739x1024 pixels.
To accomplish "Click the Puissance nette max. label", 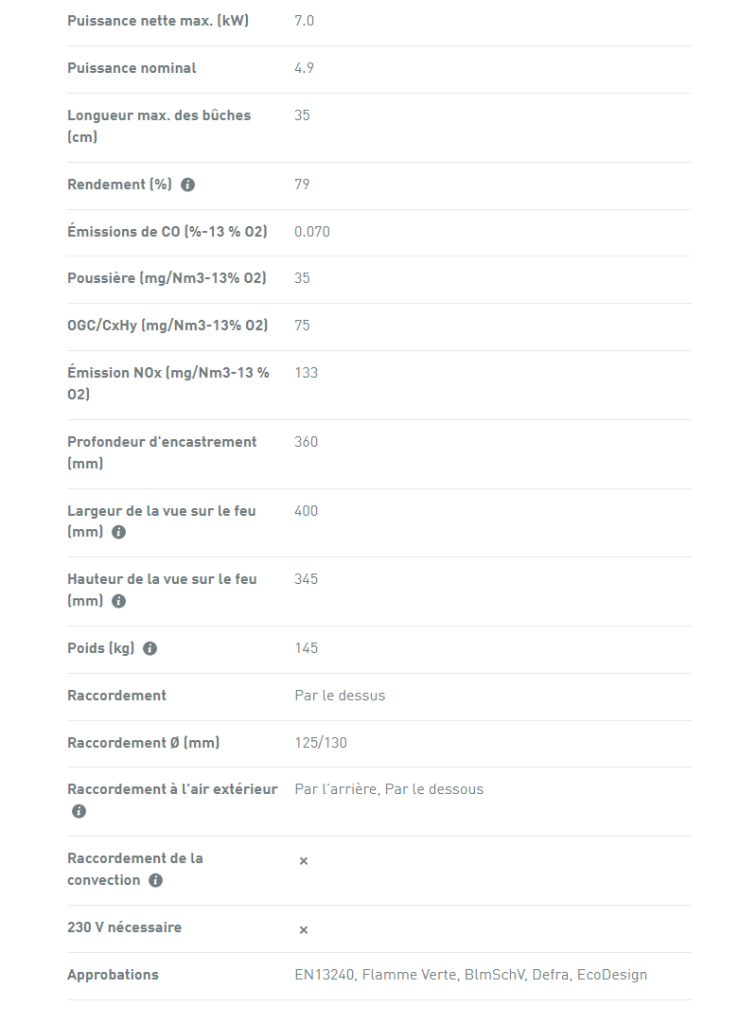I will click(158, 21).
